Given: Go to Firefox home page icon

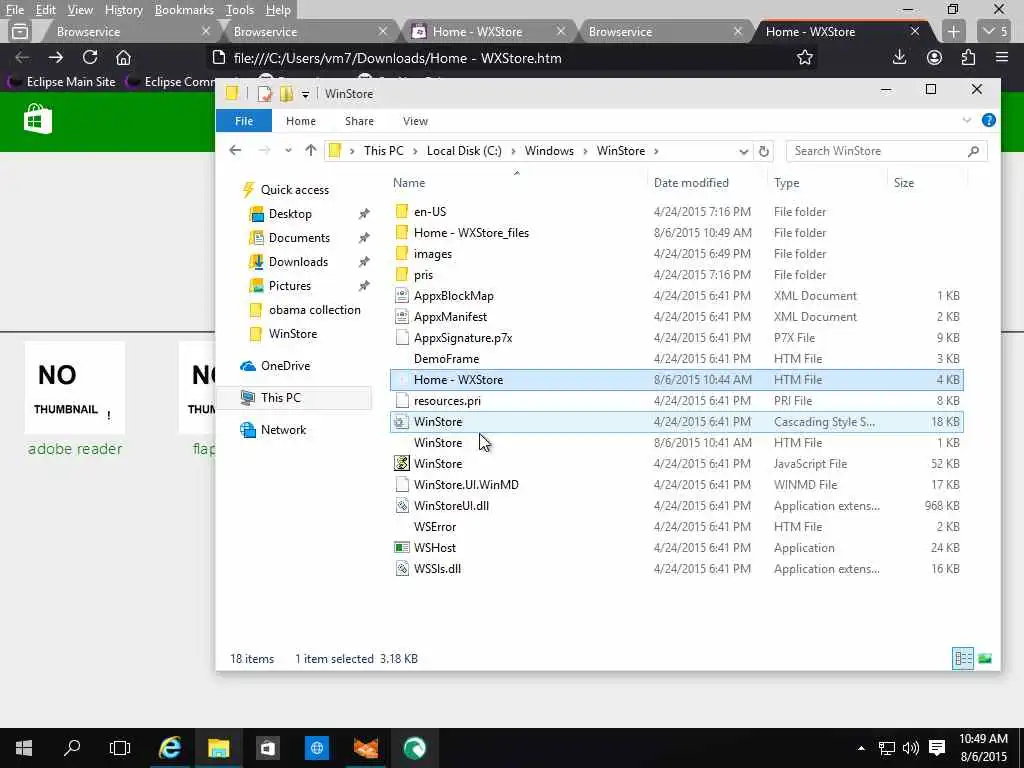Looking at the screenshot, I should click(x=123, y=57).
